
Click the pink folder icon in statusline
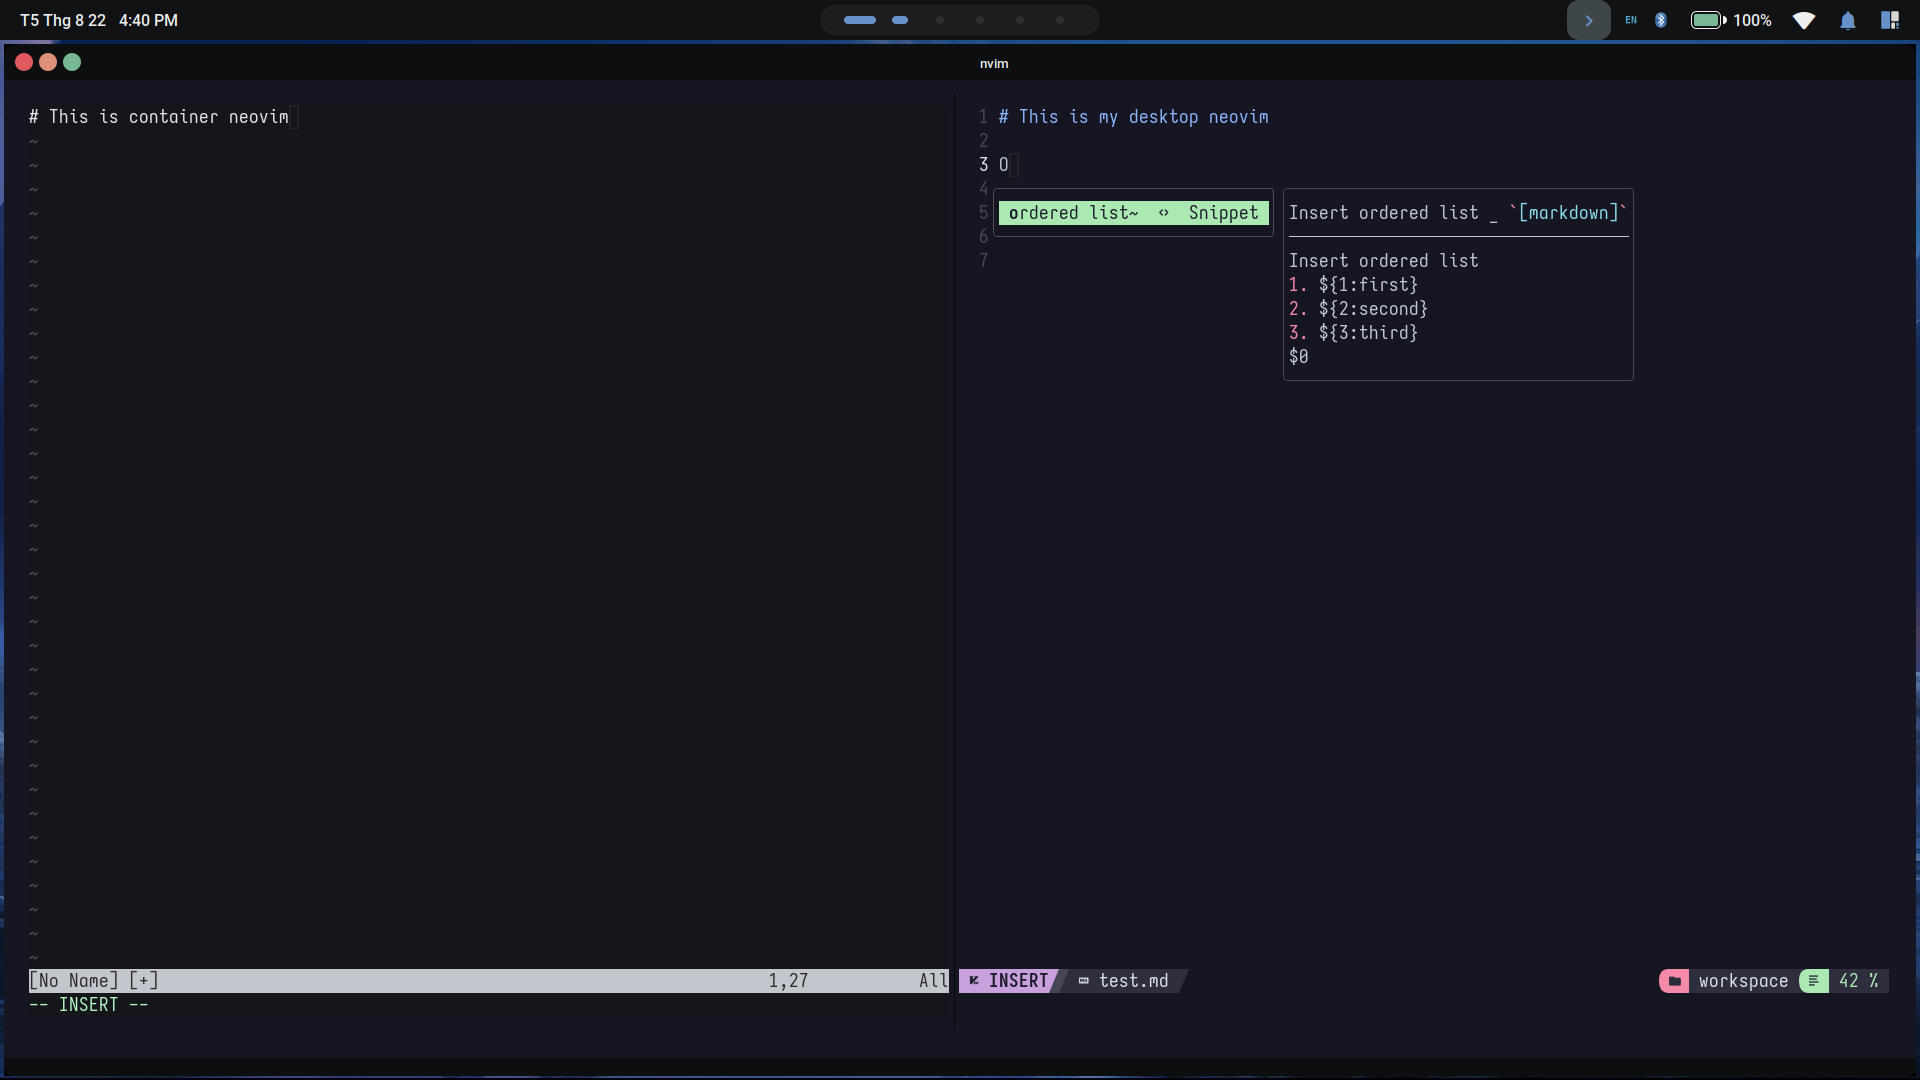tap(1674, 981)
